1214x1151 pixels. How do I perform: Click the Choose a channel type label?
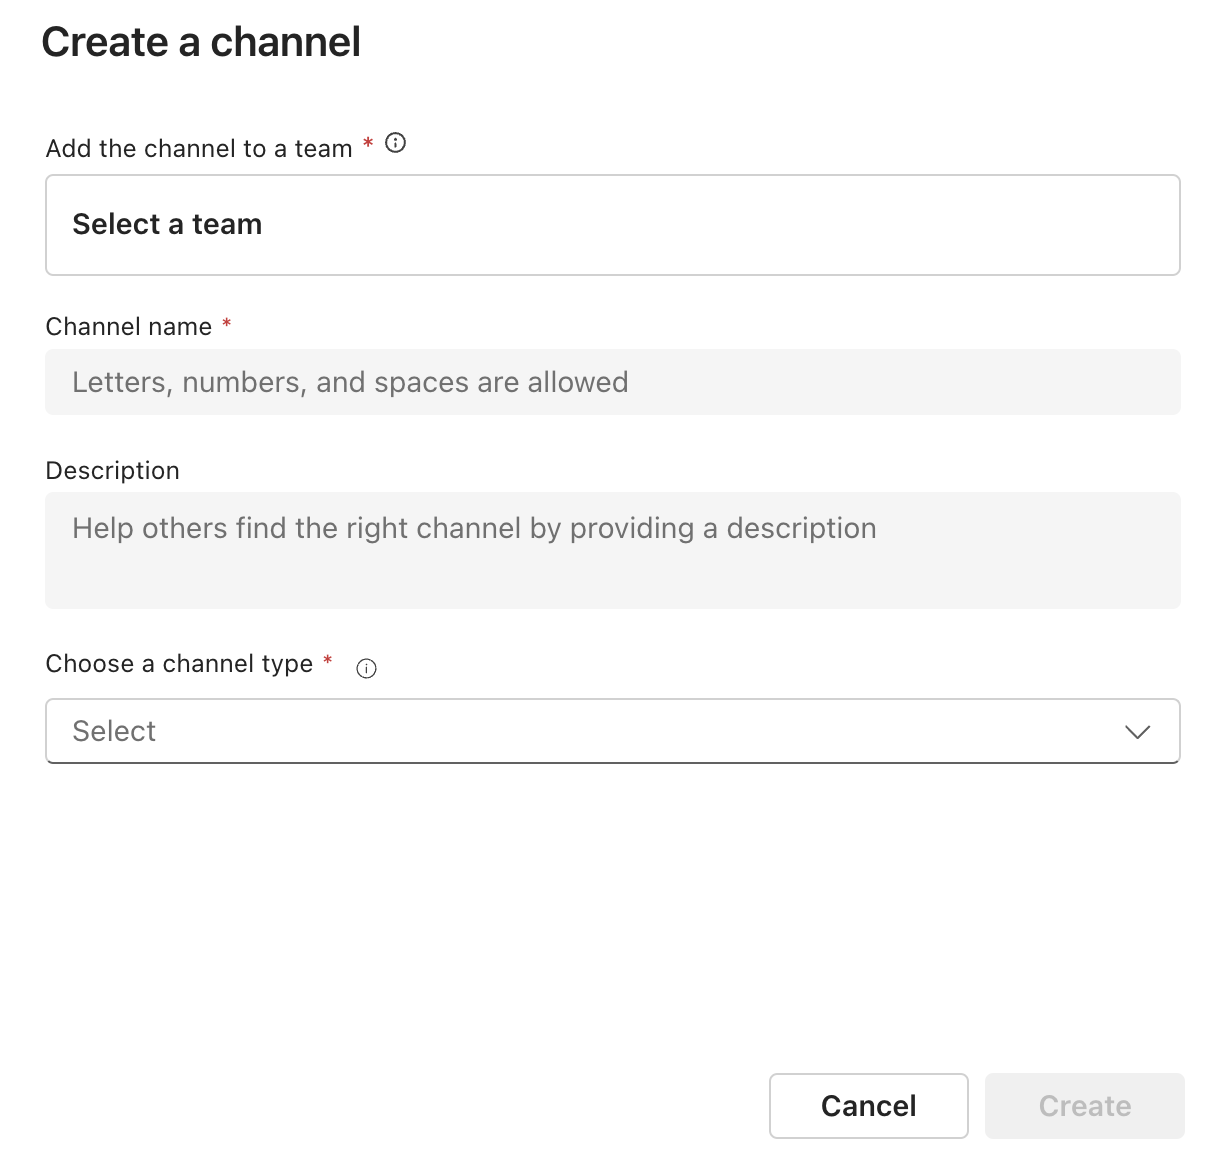pyautogui.click(x=180, y=664)
